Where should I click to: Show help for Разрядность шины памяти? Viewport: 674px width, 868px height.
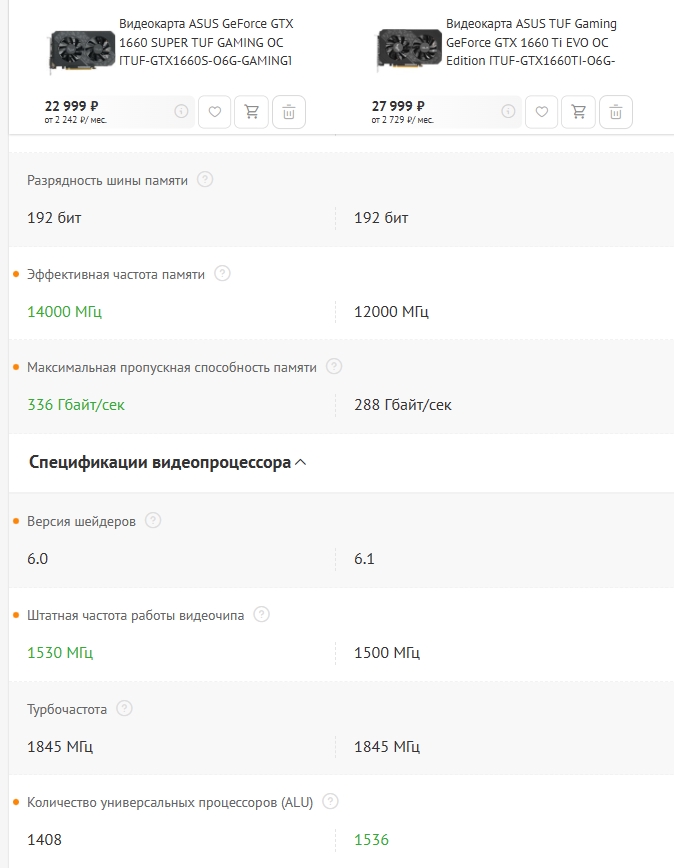[205, 179]
